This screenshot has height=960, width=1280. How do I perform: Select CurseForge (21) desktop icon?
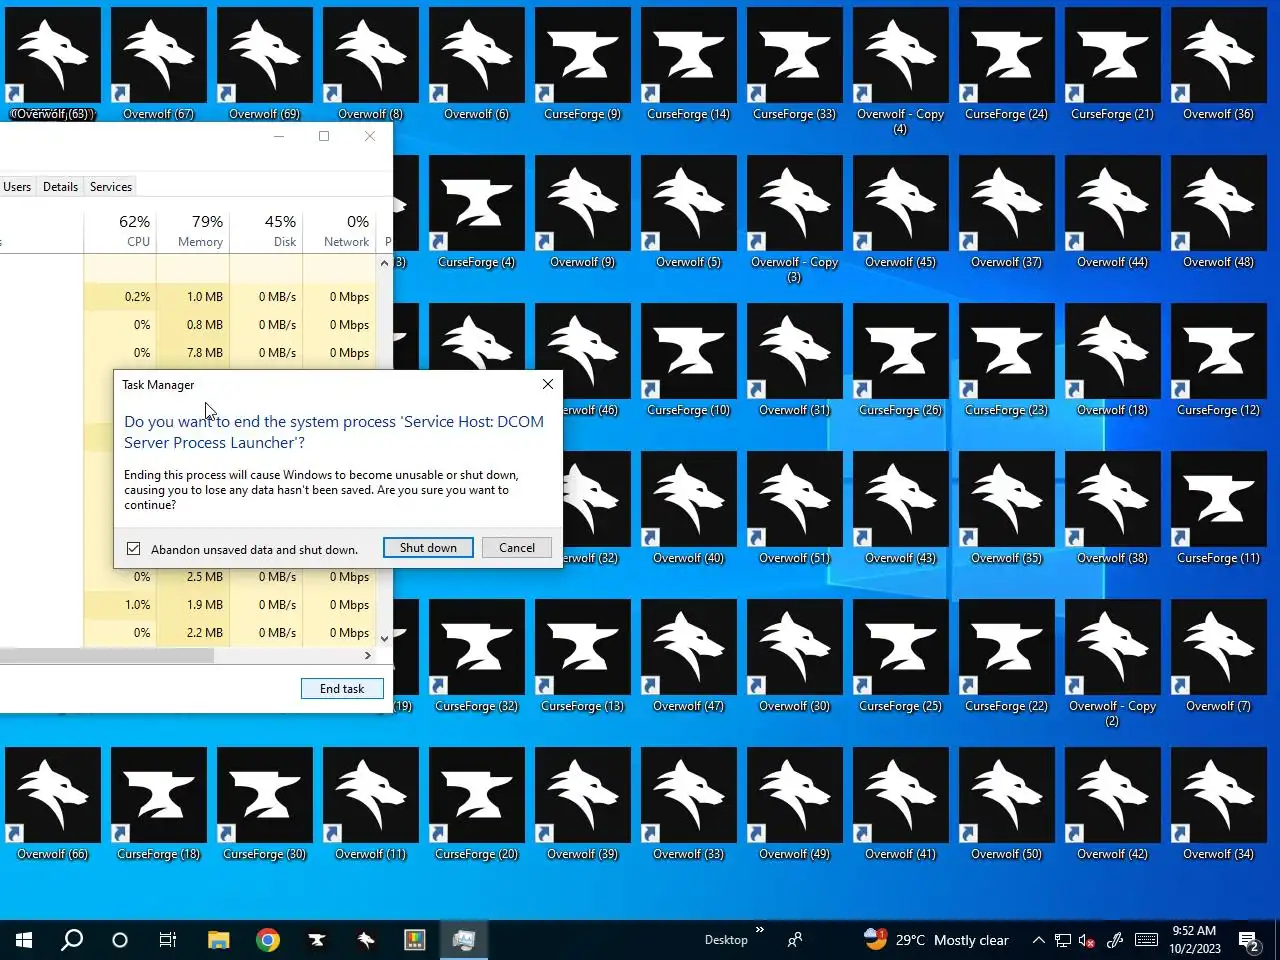[1113, 65]
